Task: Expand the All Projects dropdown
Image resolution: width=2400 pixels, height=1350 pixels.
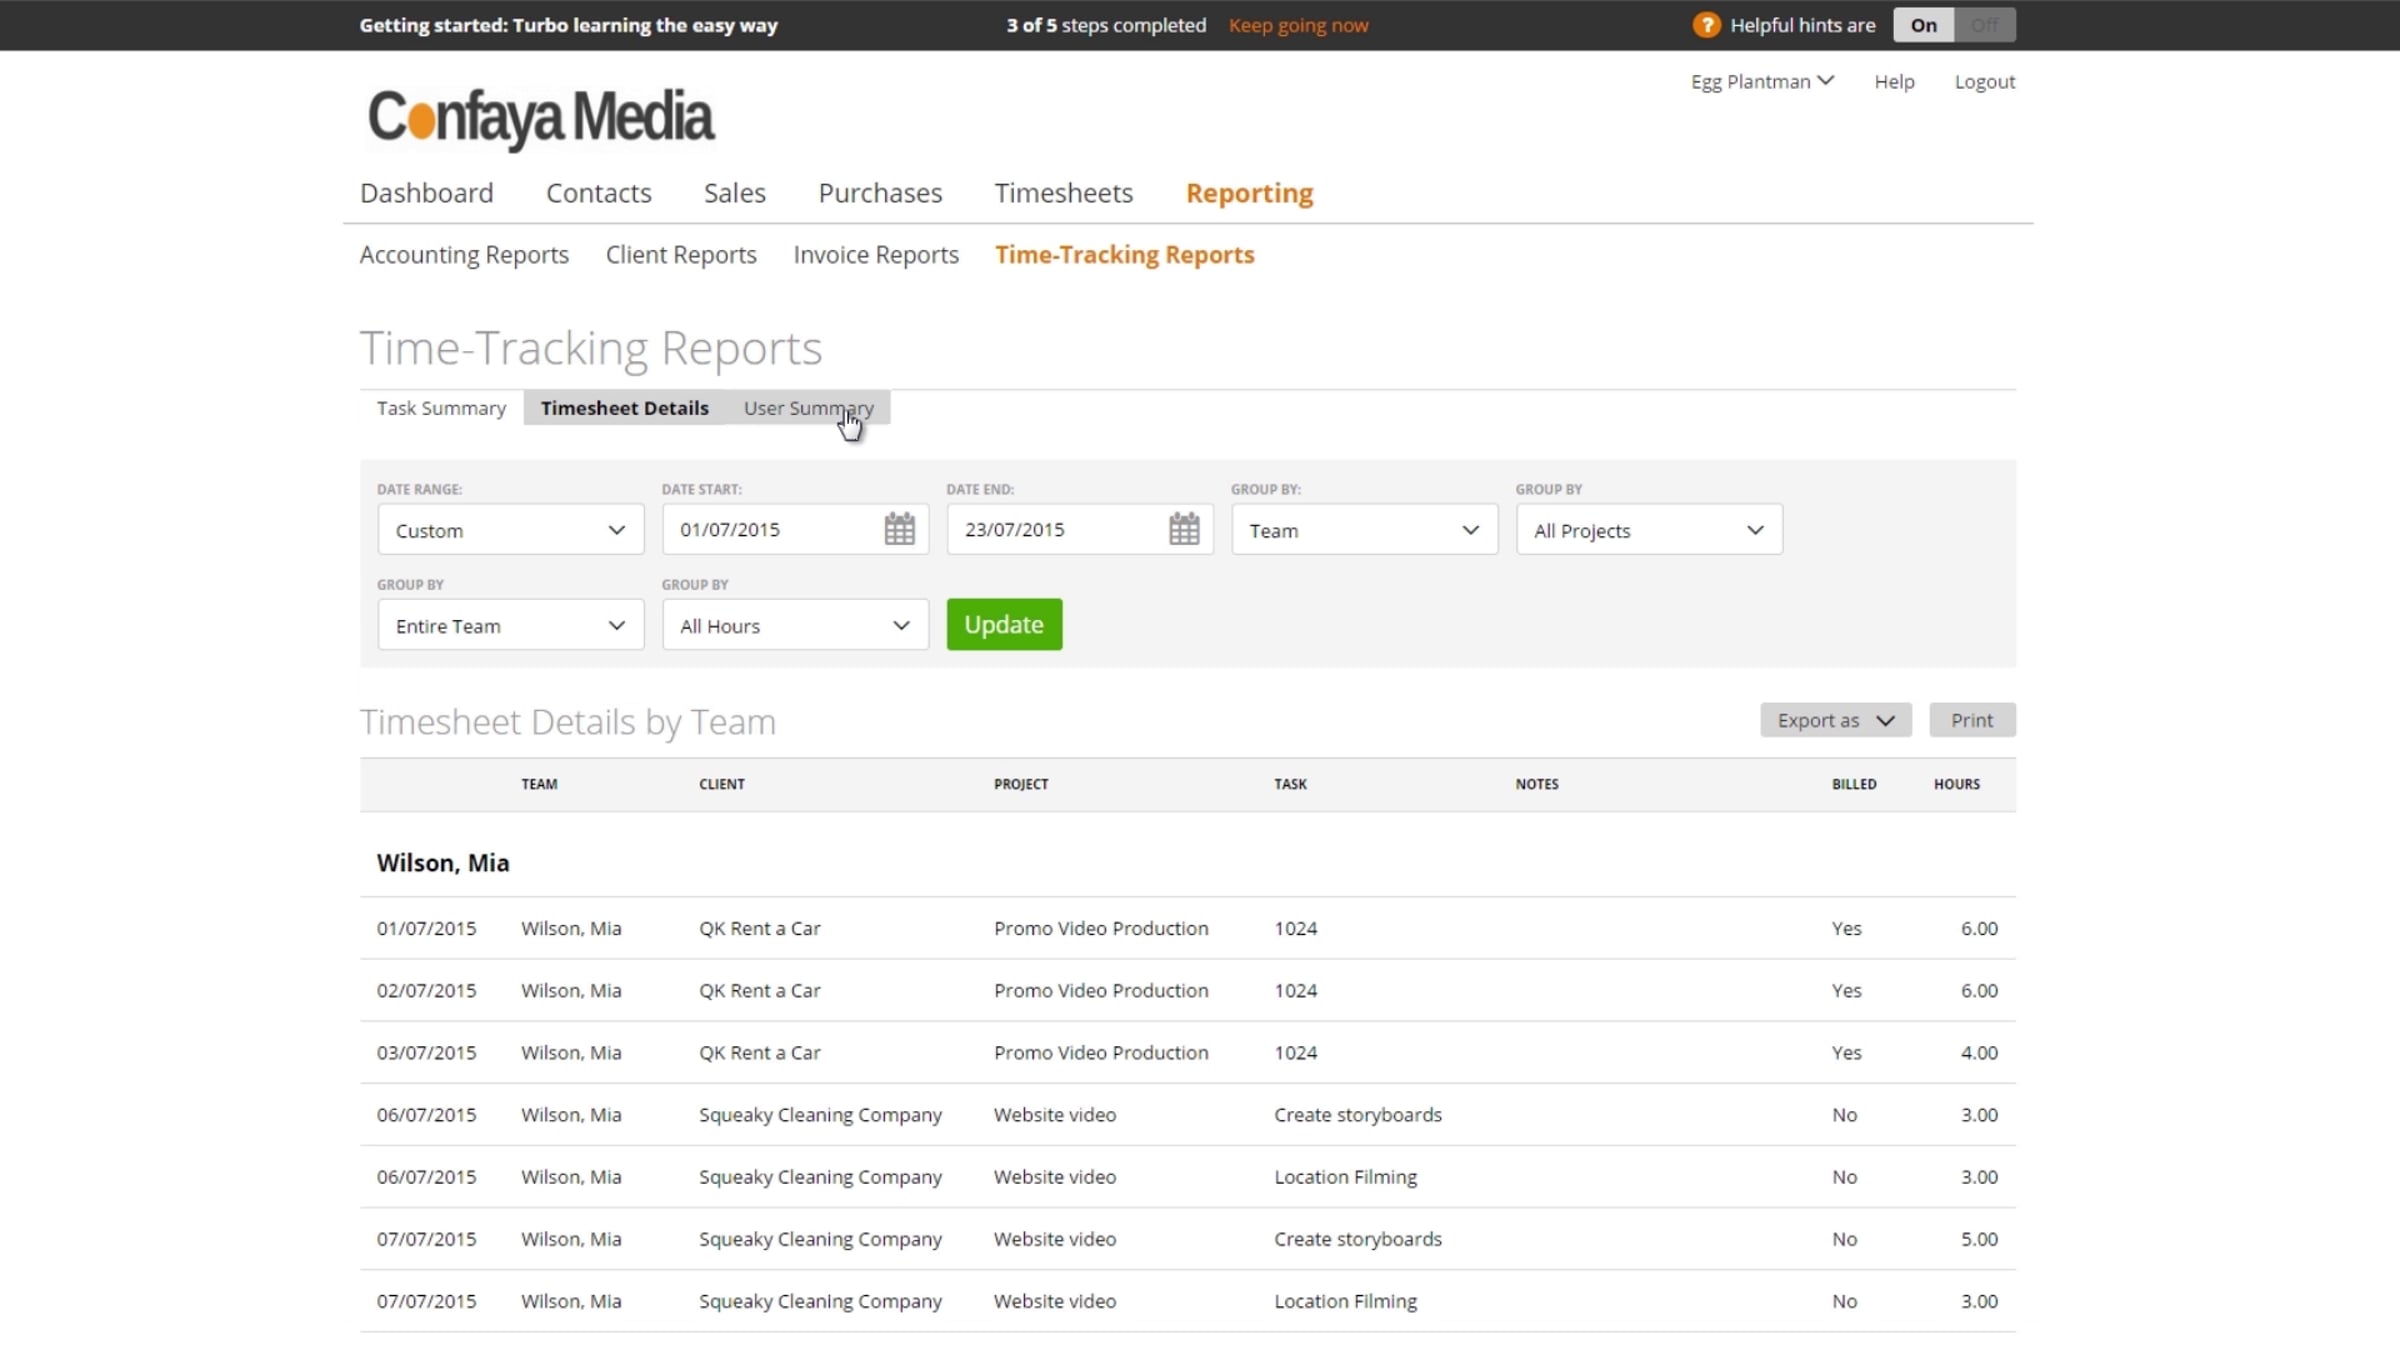Action: 1648,530
